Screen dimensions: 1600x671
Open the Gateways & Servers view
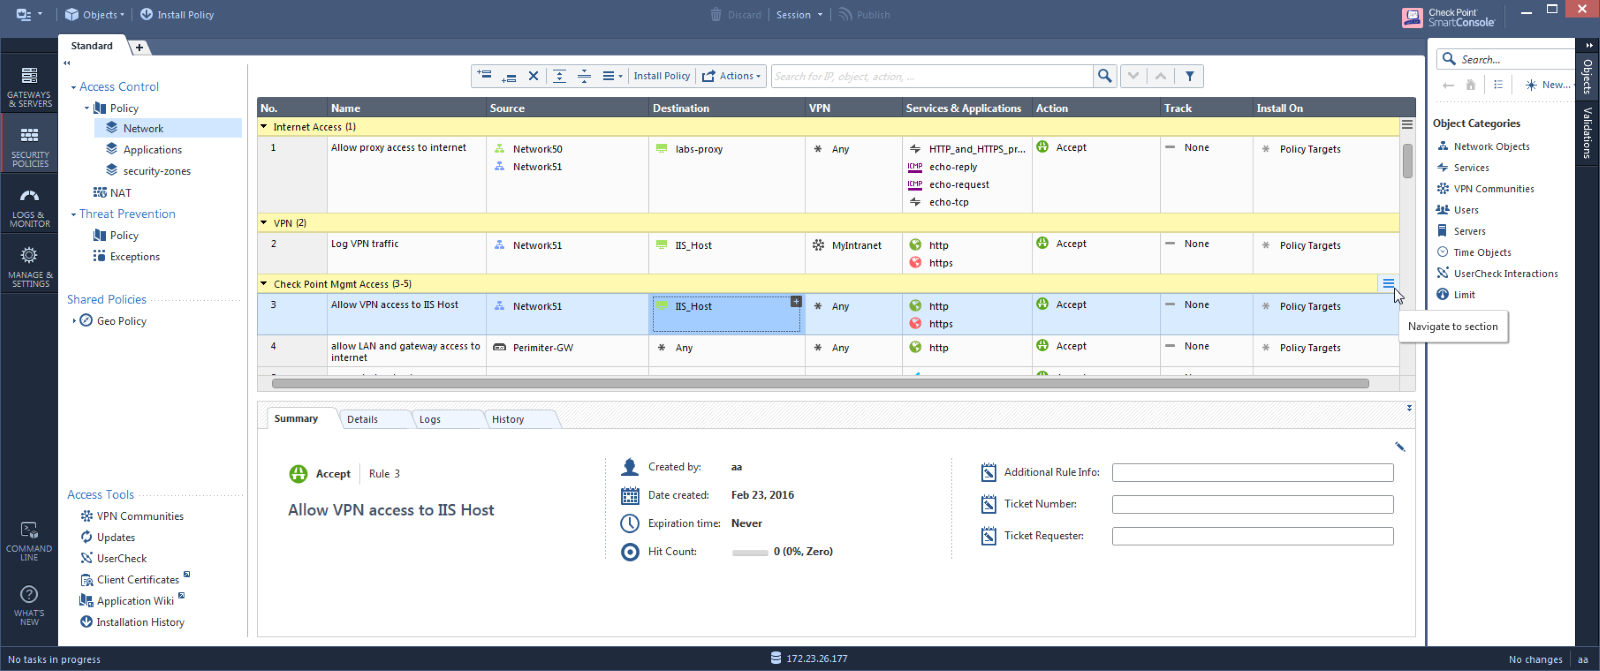point(29,86)
